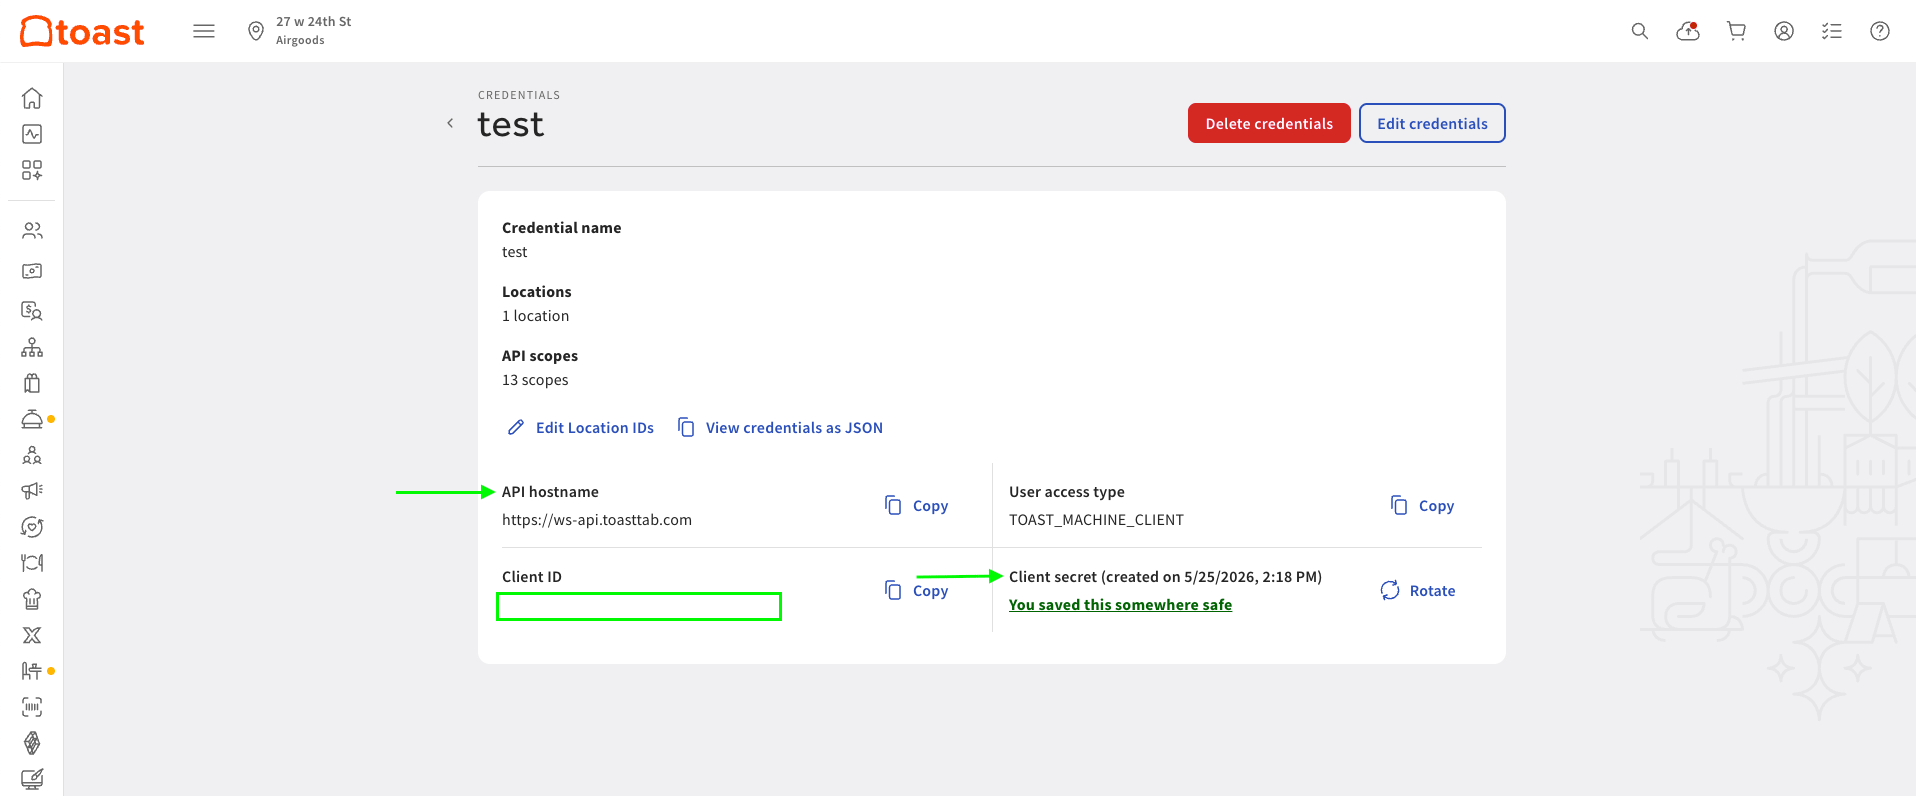The width and height of the screenshot is (1916, 796).
Task: Open the cash banknote sidebar icon
Action: tap(32, 271)
